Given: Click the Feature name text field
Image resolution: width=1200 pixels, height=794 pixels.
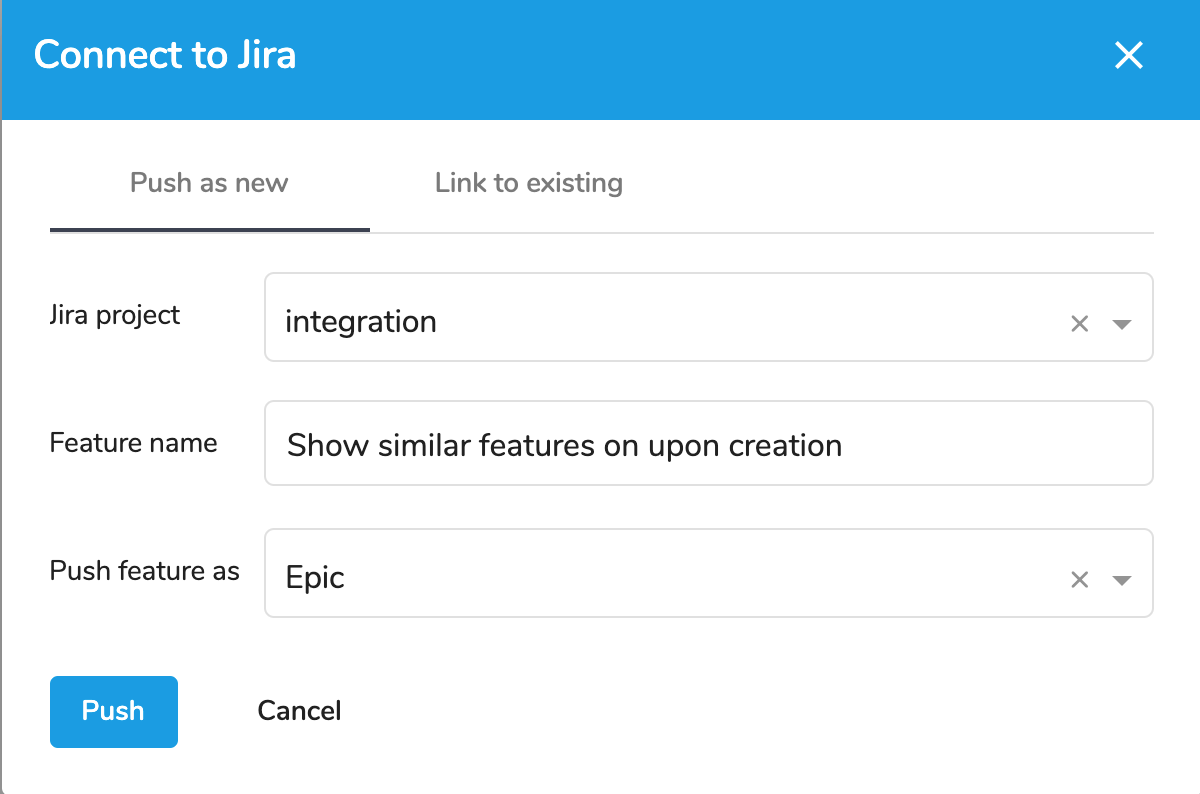Looking at the screenshot, I should [709, 444].
